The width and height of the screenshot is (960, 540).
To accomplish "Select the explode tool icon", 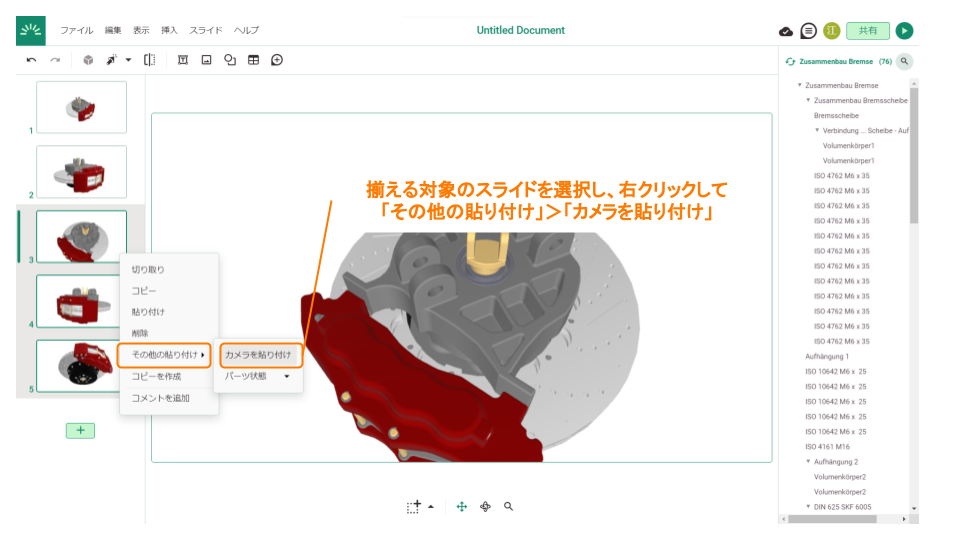I will pos(111,60).
